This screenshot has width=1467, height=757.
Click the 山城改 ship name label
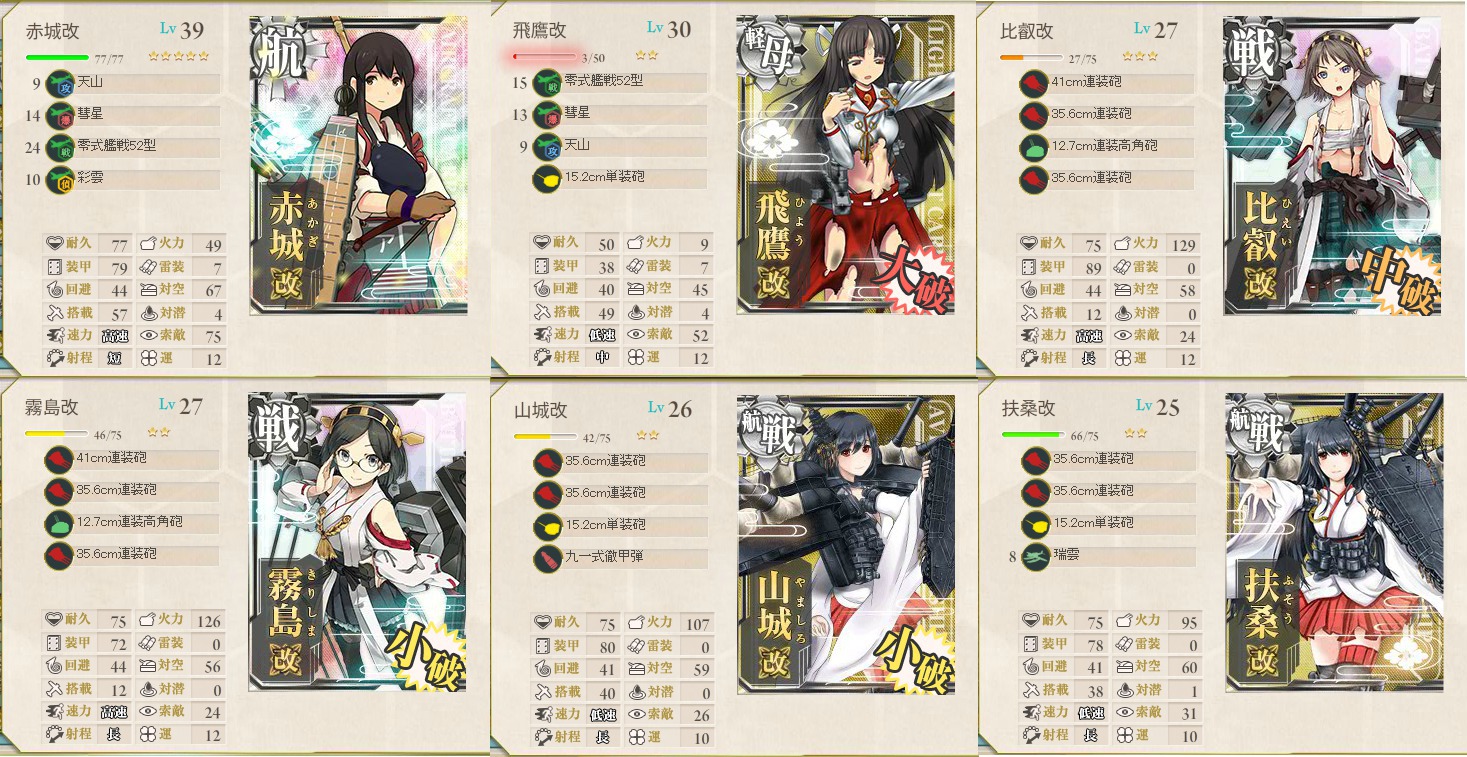[541, 410]
